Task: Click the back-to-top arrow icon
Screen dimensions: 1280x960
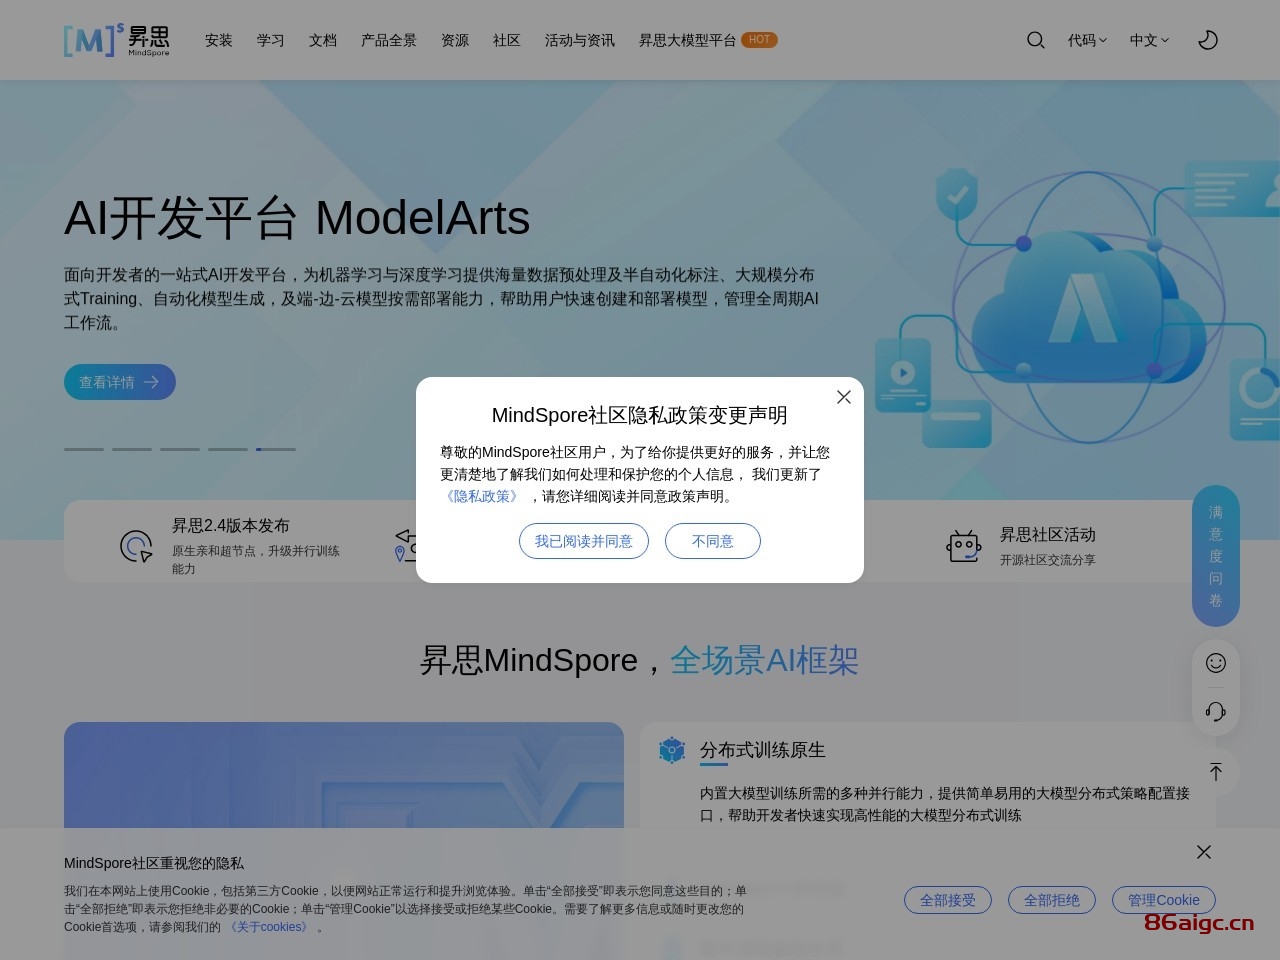Action: click(1216, 772)
